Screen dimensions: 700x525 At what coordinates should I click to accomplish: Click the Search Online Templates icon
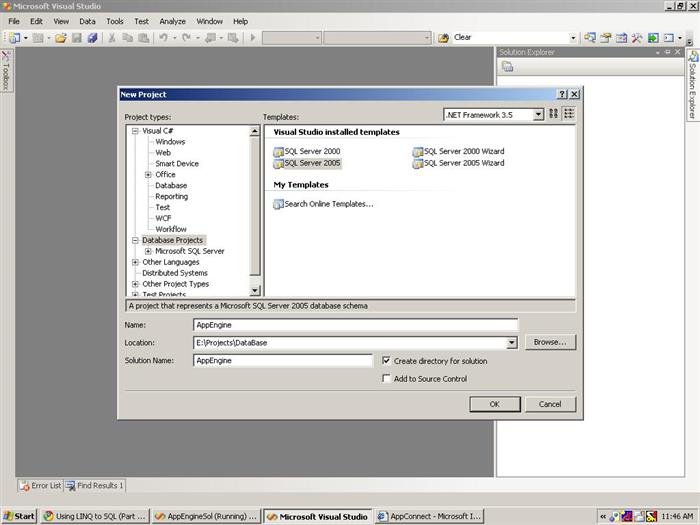point(278,204)
